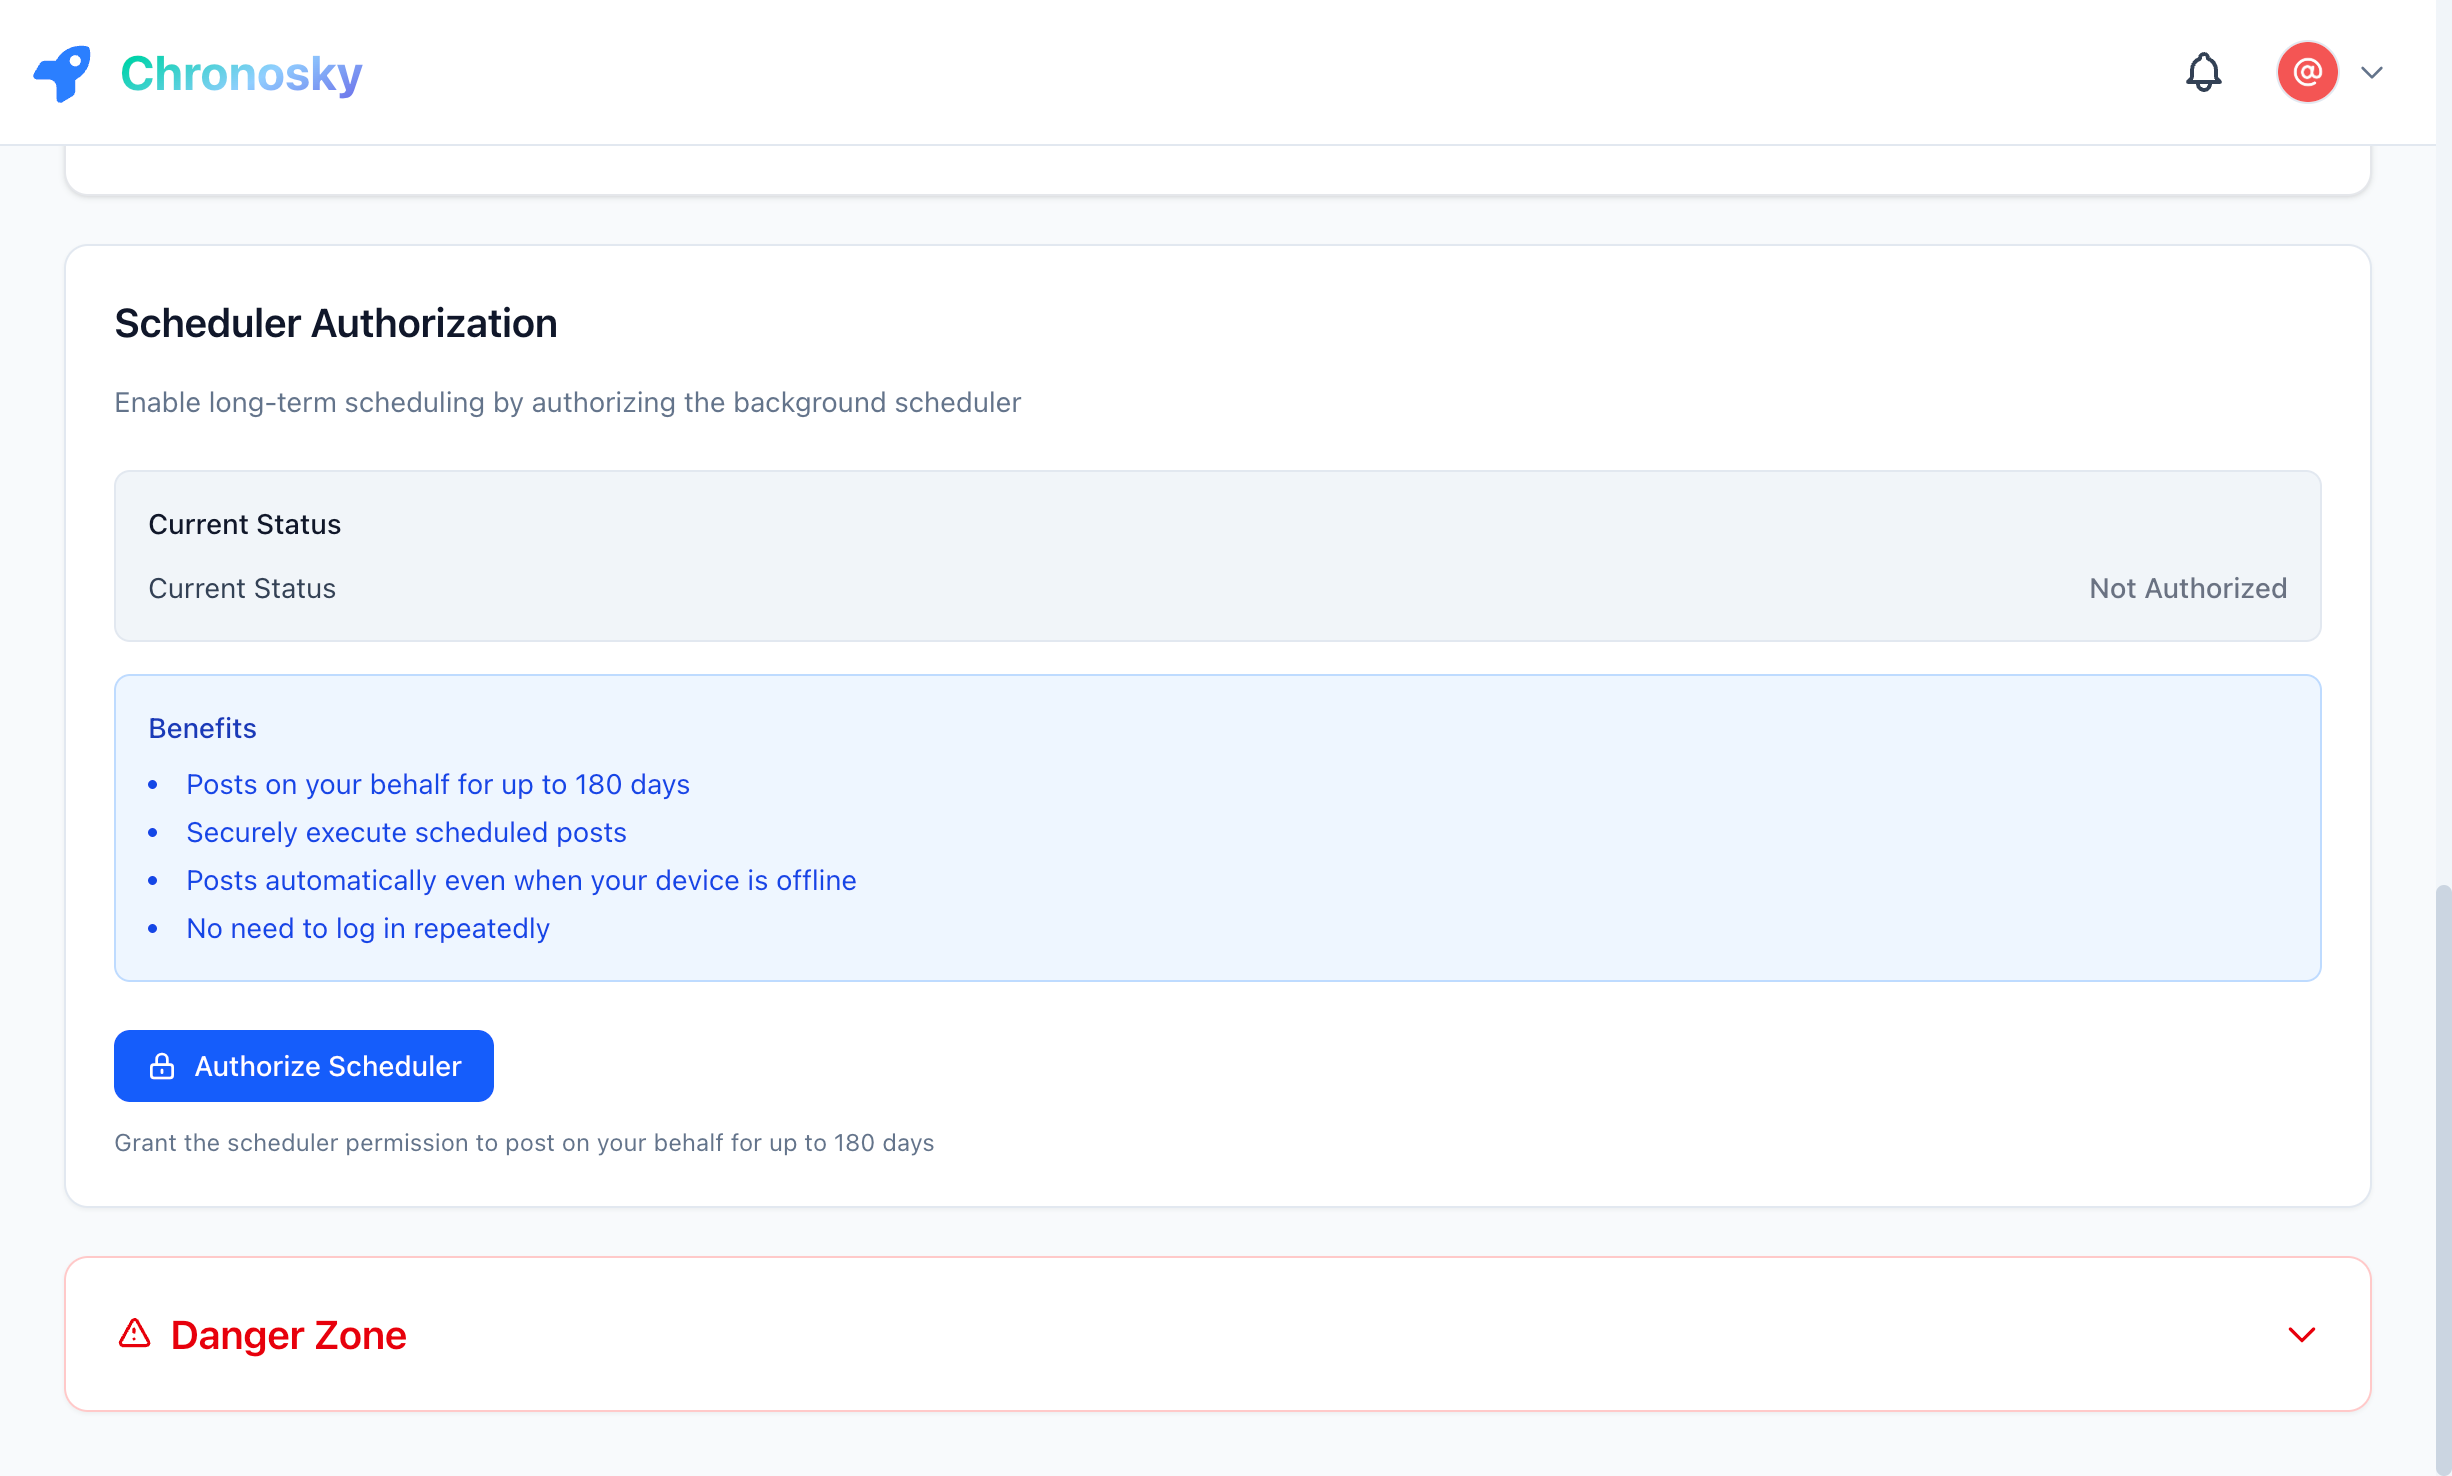The height and width of the screenshot is (1476, 2452).
Task: Click the 'Not Authorized' status text
Action: (2188, 588)
